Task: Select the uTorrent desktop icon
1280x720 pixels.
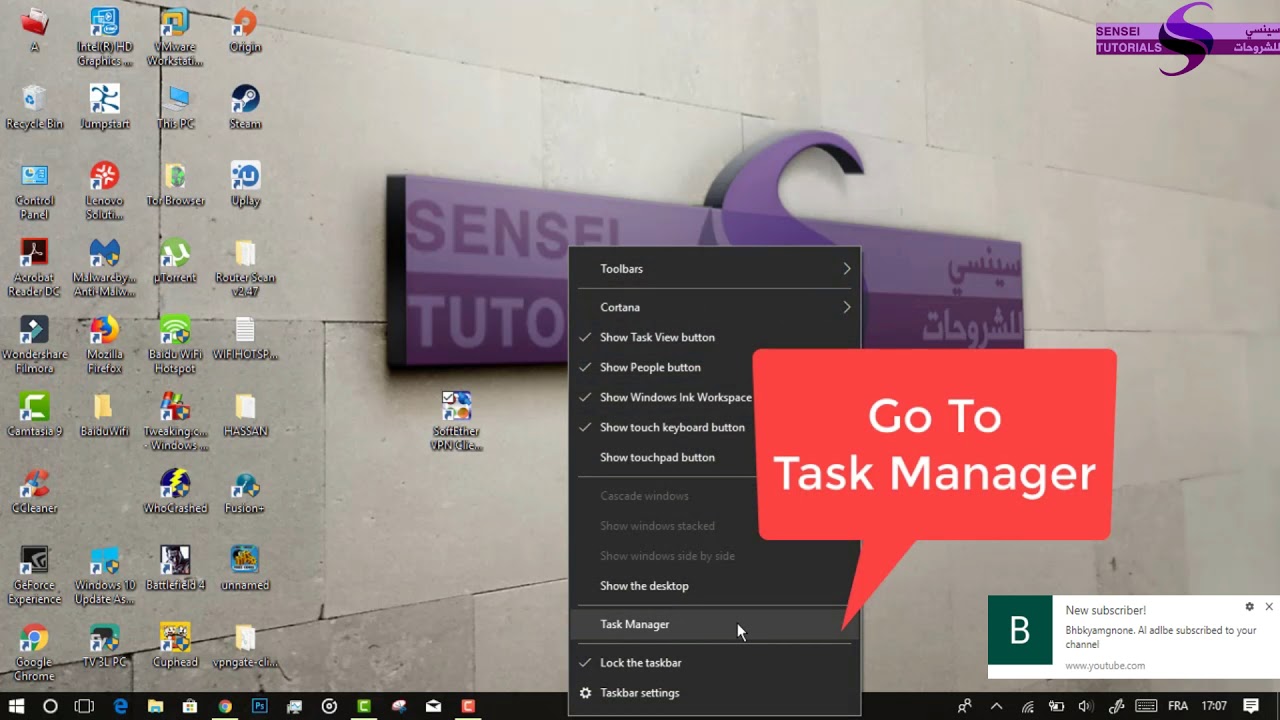Action: pos(175,261)
